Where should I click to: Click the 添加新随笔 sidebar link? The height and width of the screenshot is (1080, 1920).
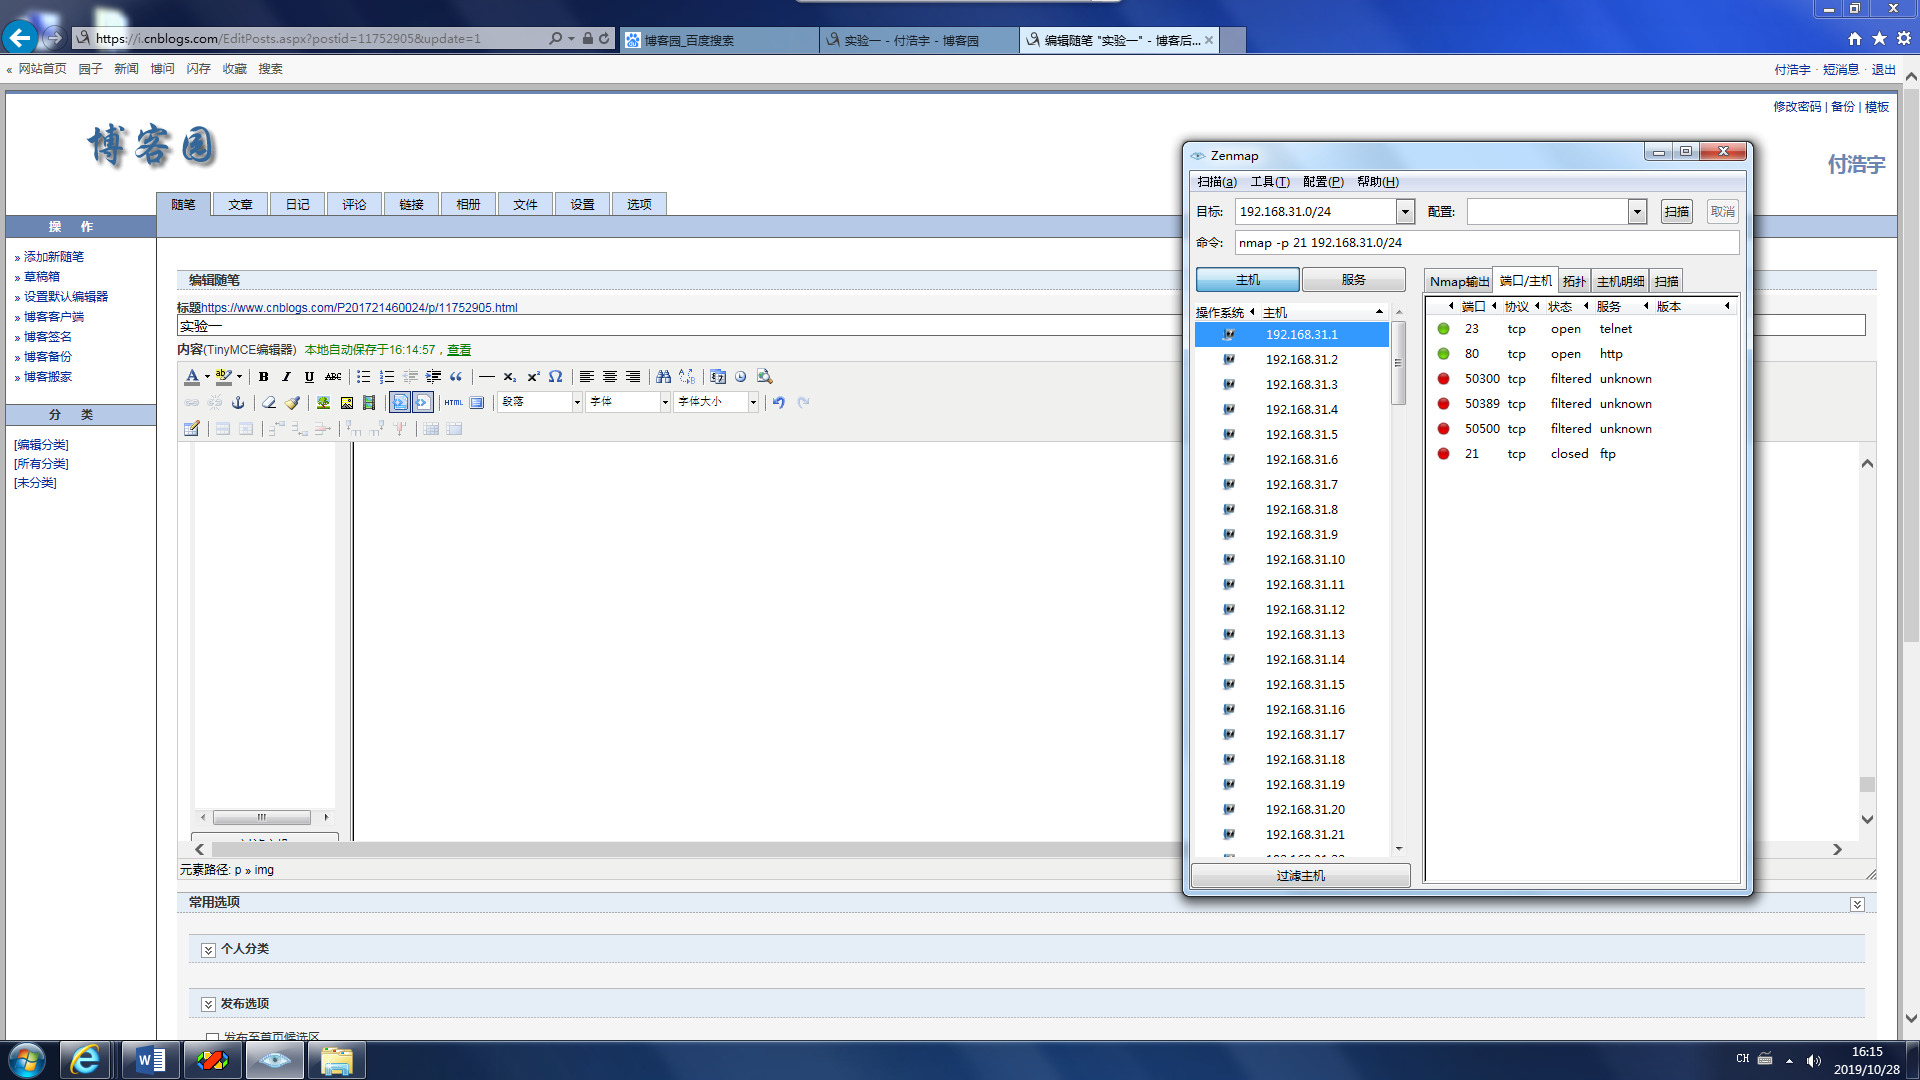pos(54,257)
